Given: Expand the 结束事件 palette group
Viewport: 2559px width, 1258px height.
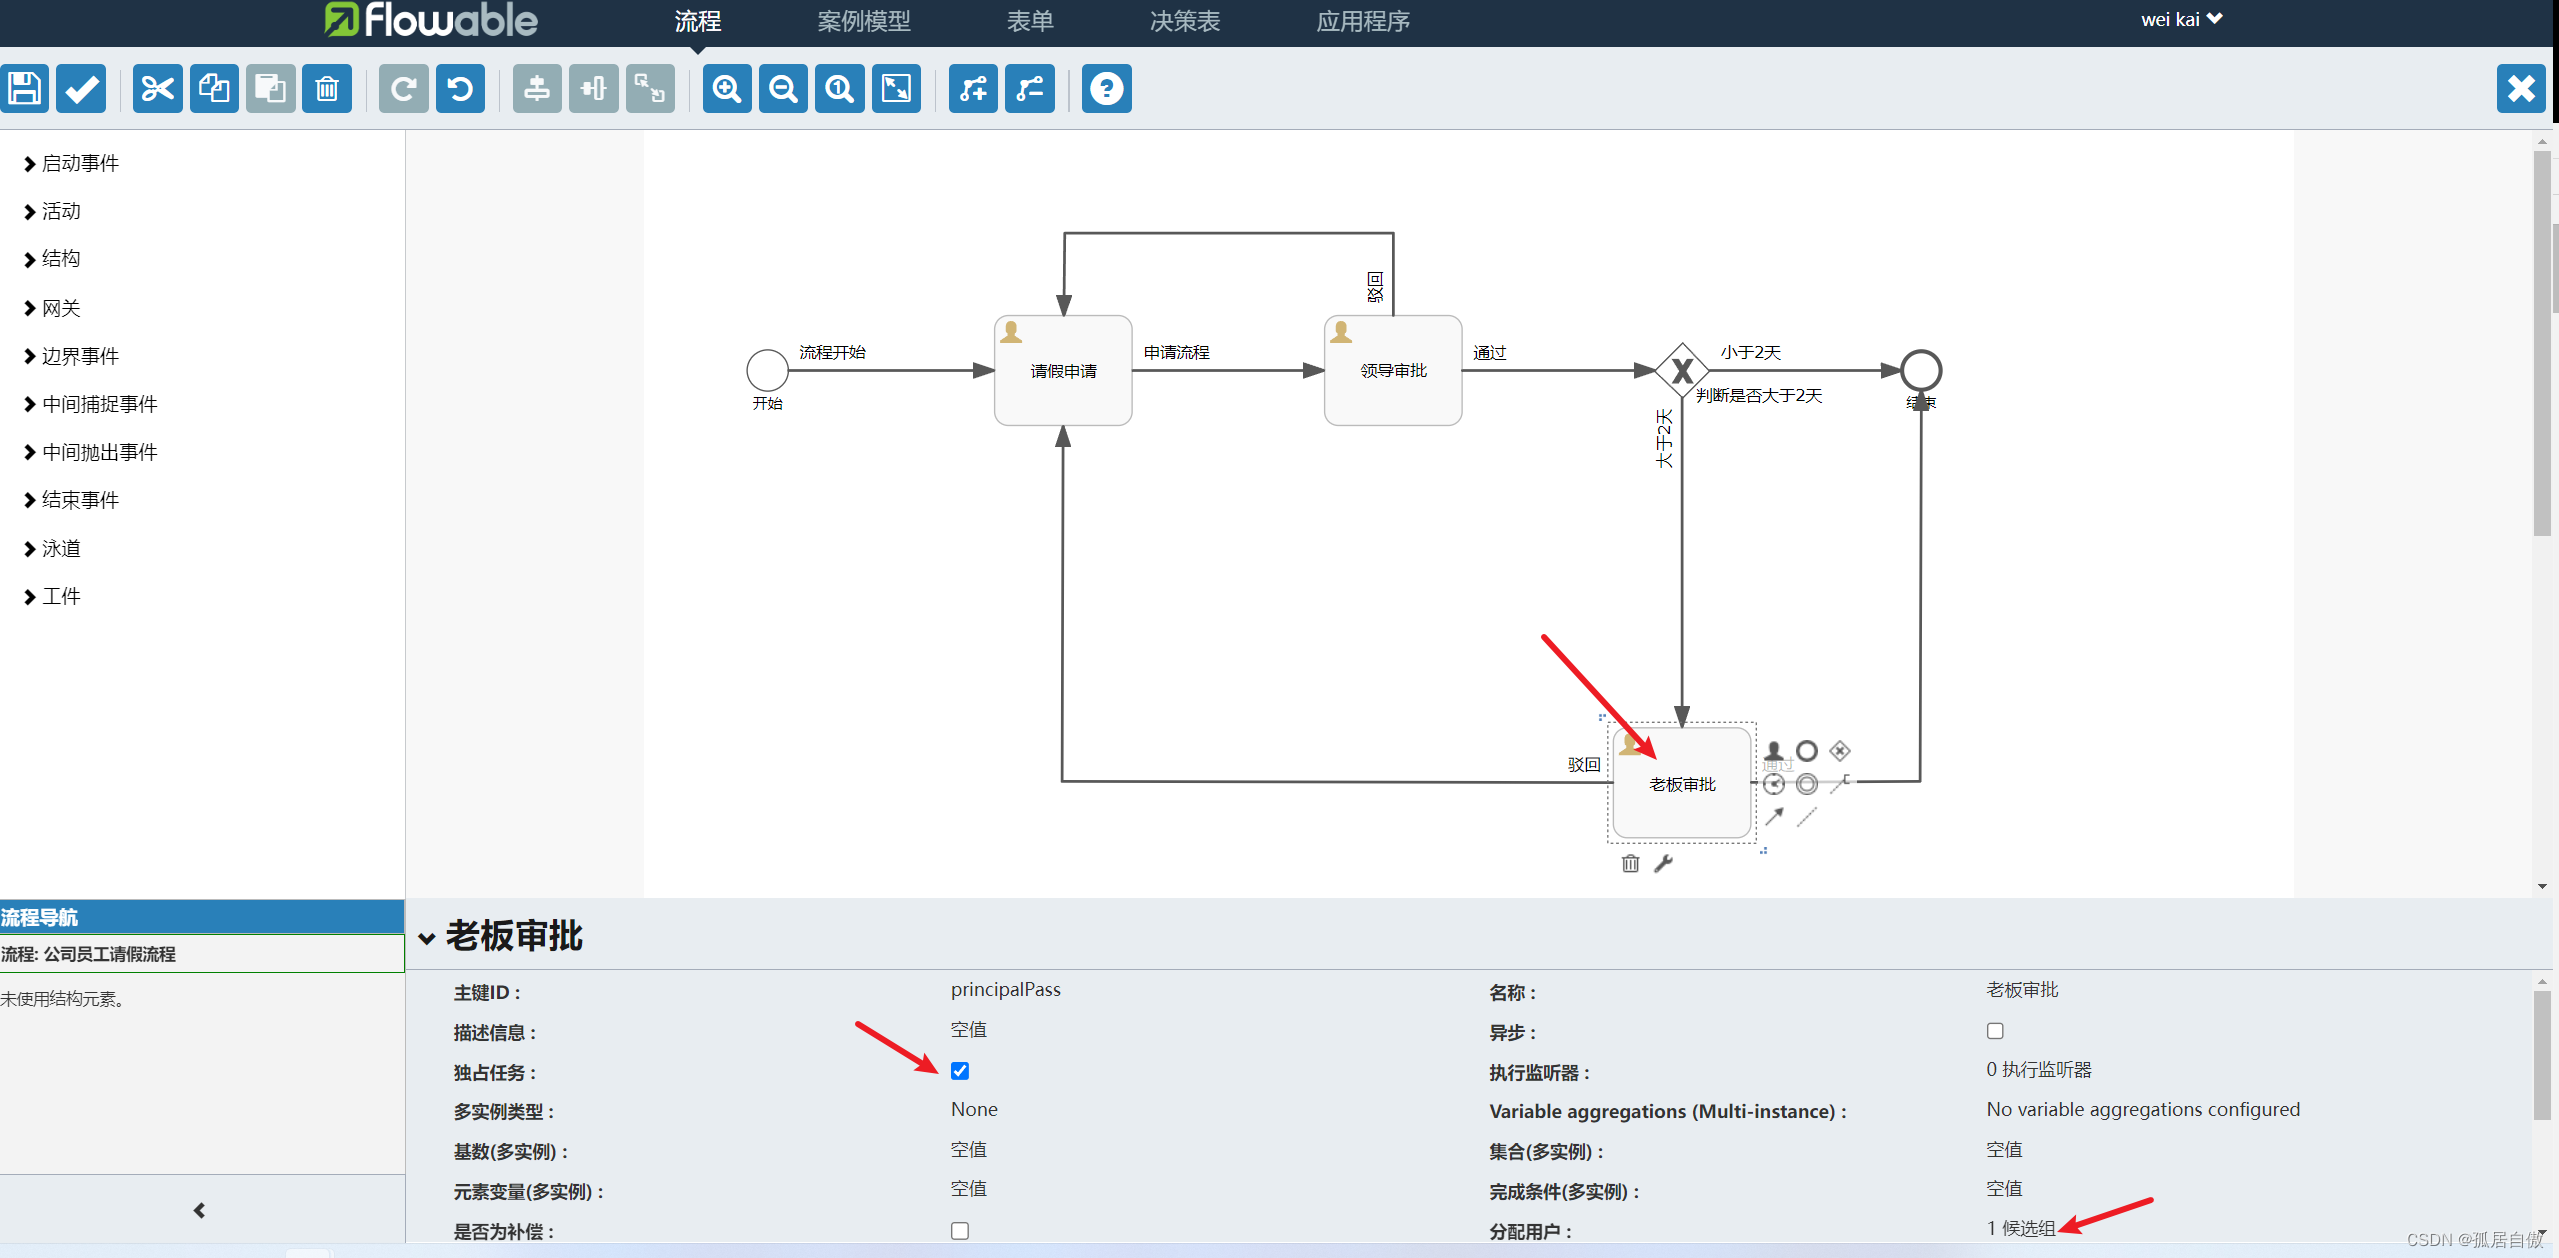Looking at the screenshot, I should 72,500.
